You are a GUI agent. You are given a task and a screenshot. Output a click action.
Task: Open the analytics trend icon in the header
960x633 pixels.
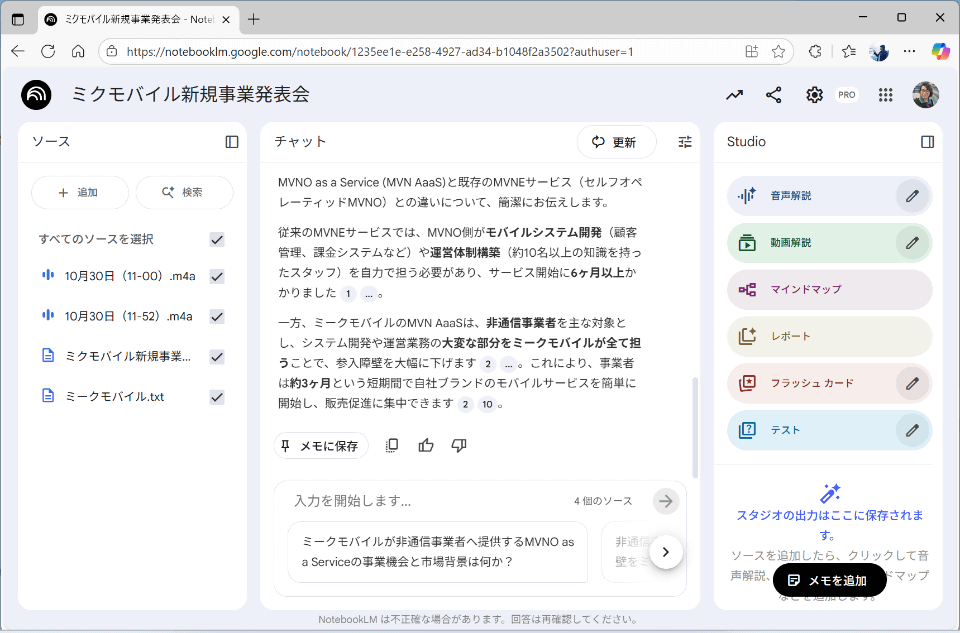click(x=734, y=95)
